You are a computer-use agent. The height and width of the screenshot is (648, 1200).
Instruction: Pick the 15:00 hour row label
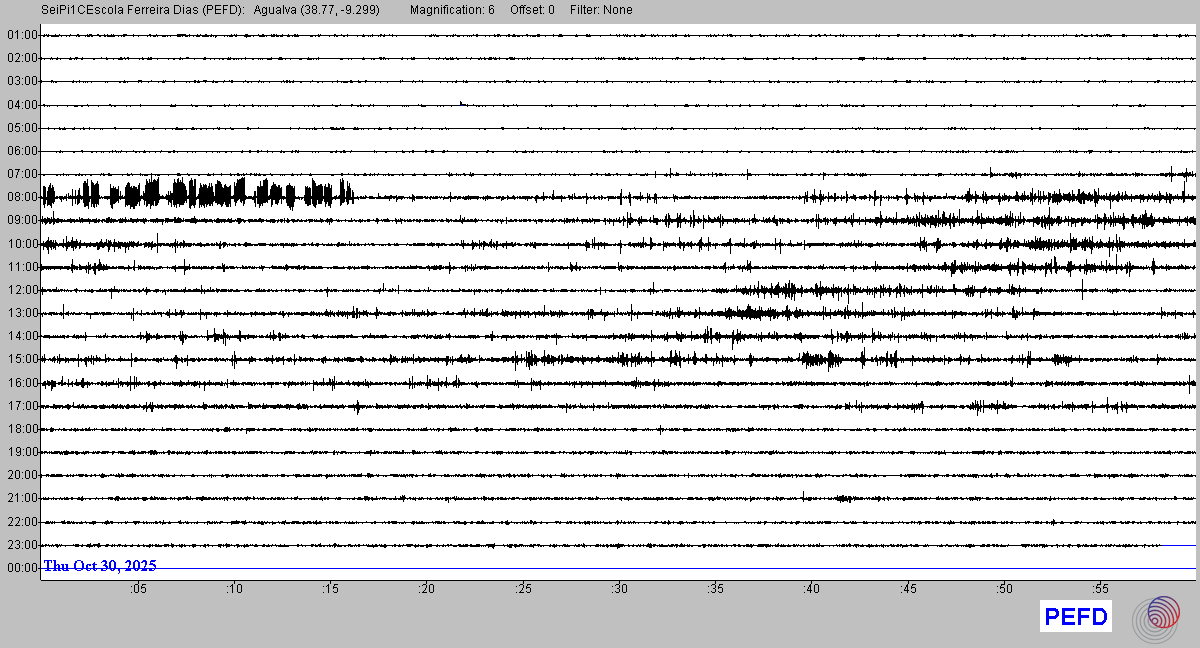click(21, 359)
